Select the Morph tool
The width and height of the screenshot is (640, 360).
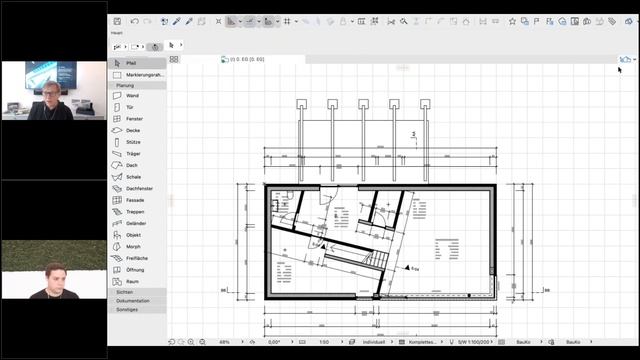click(138, 247)
